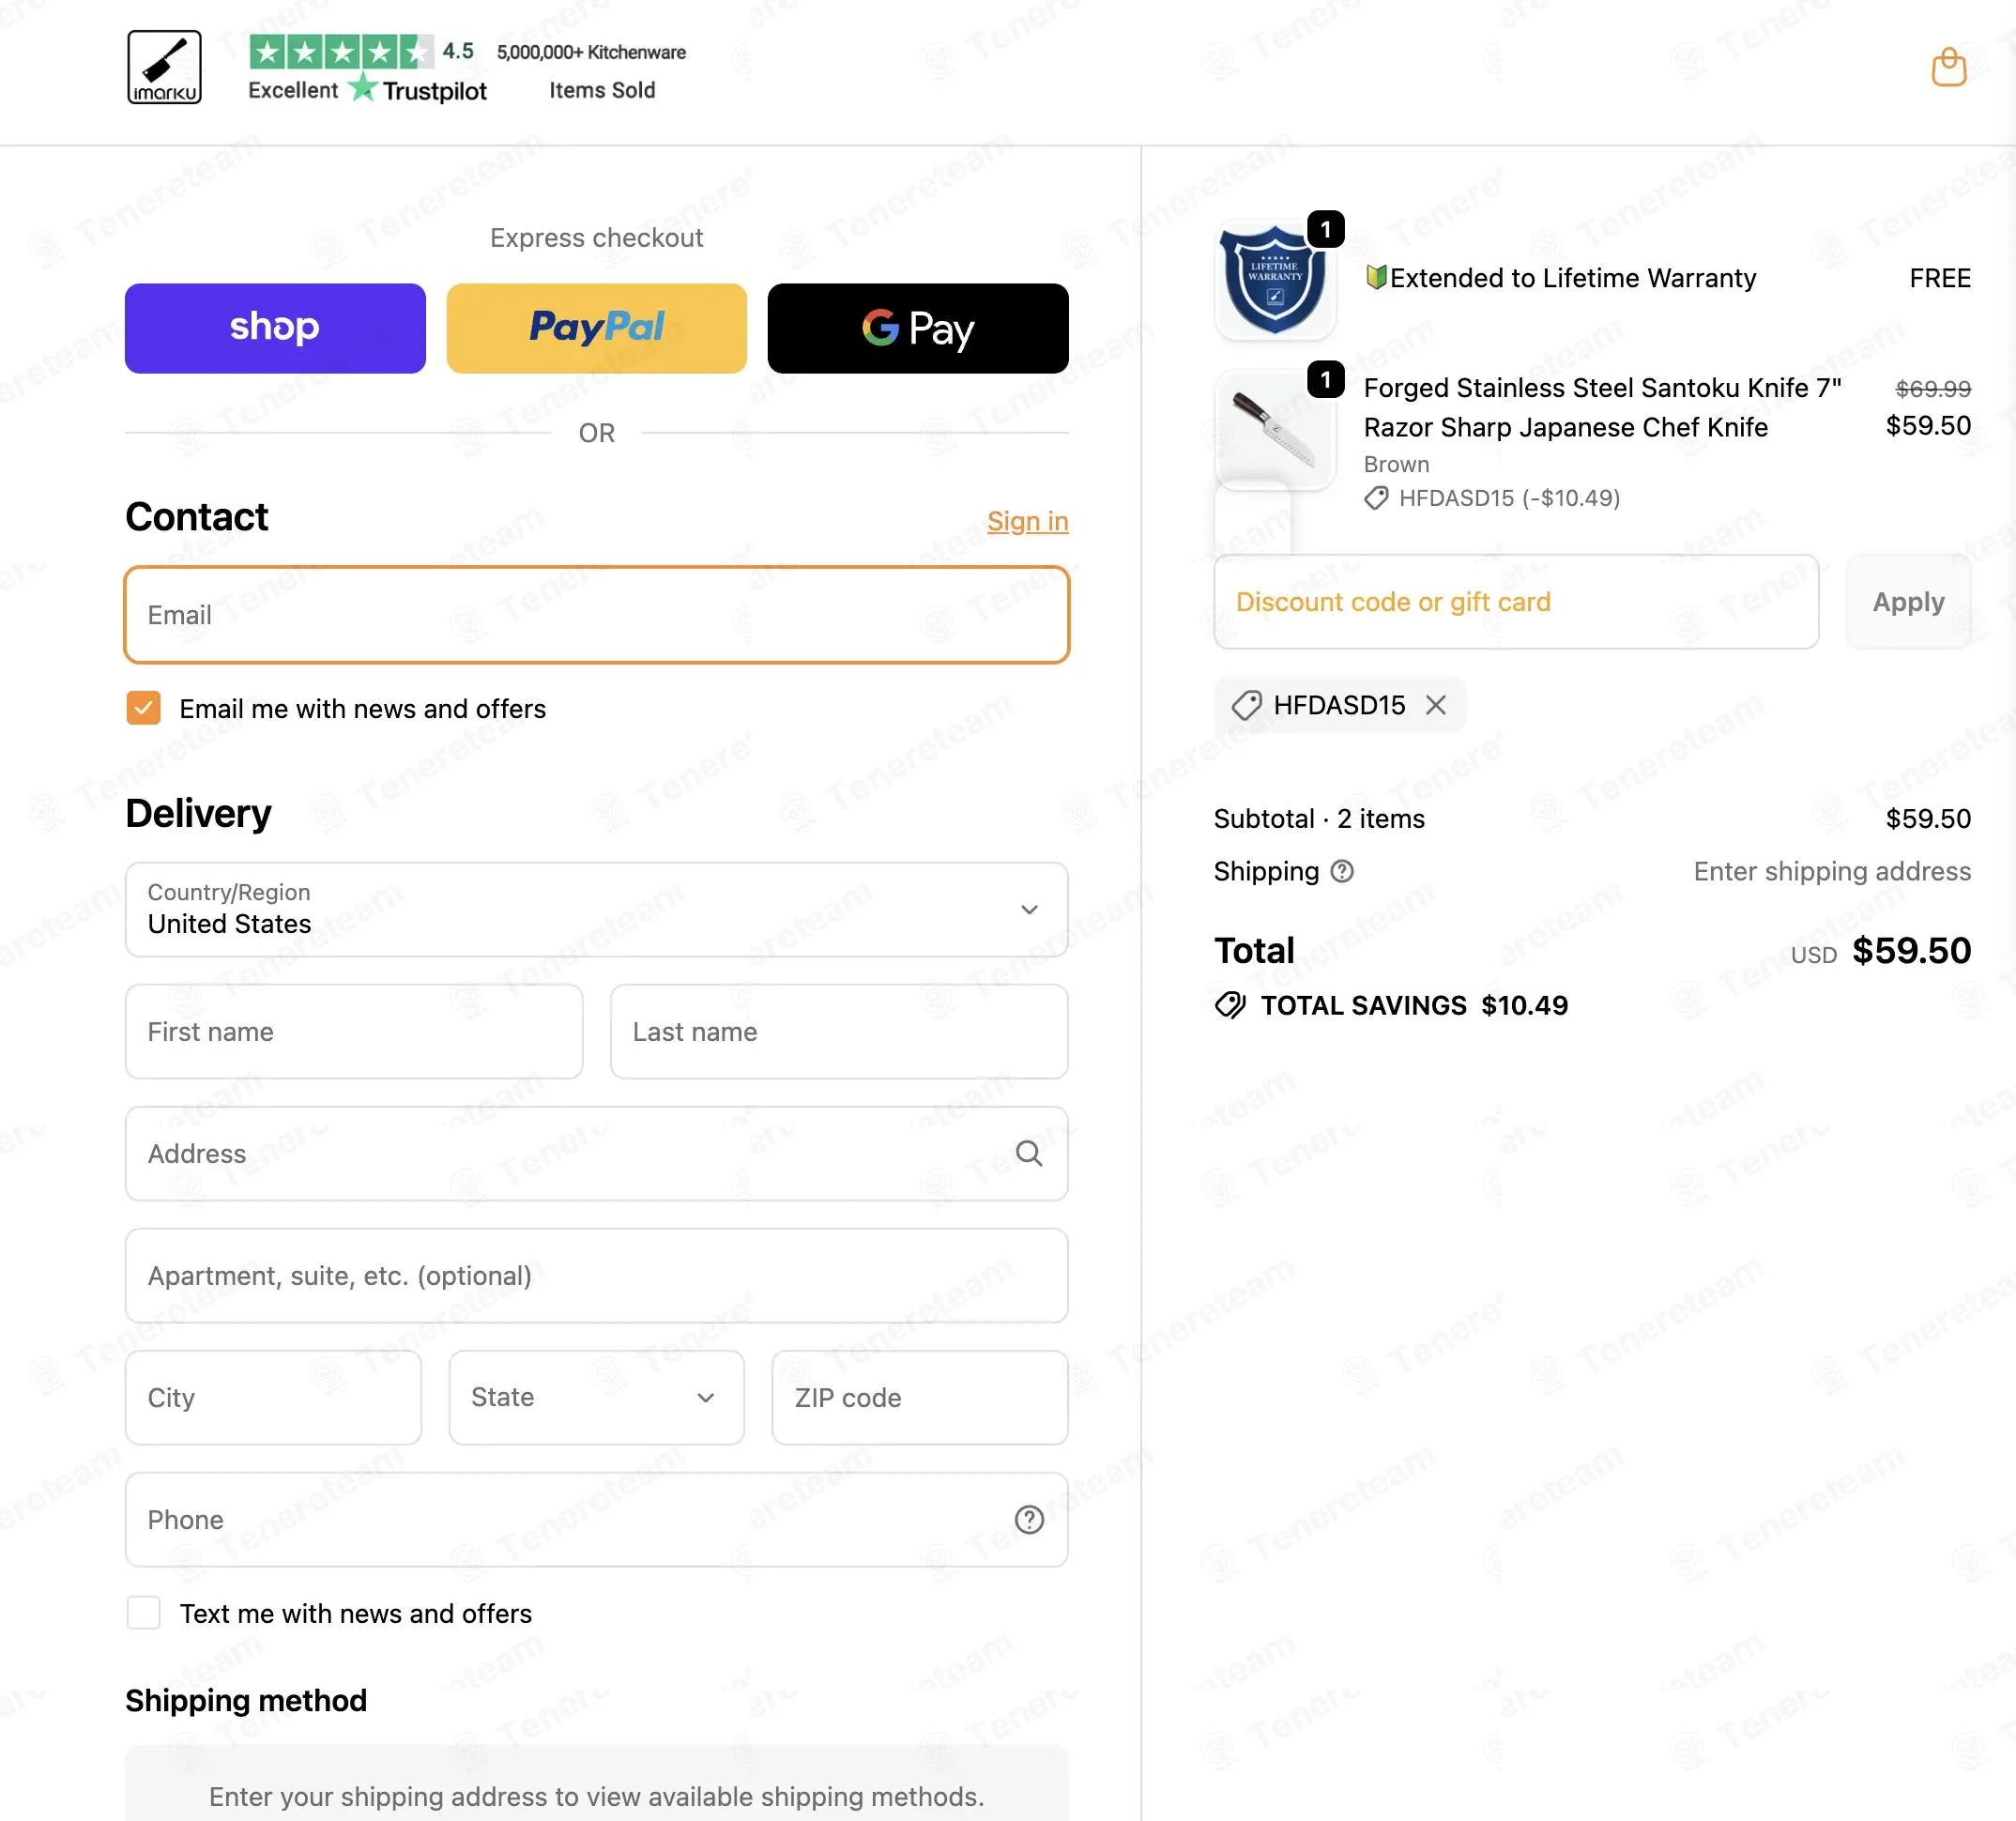
Task: Enable Text me with news and offers
Action: [x=144, y=1613]
